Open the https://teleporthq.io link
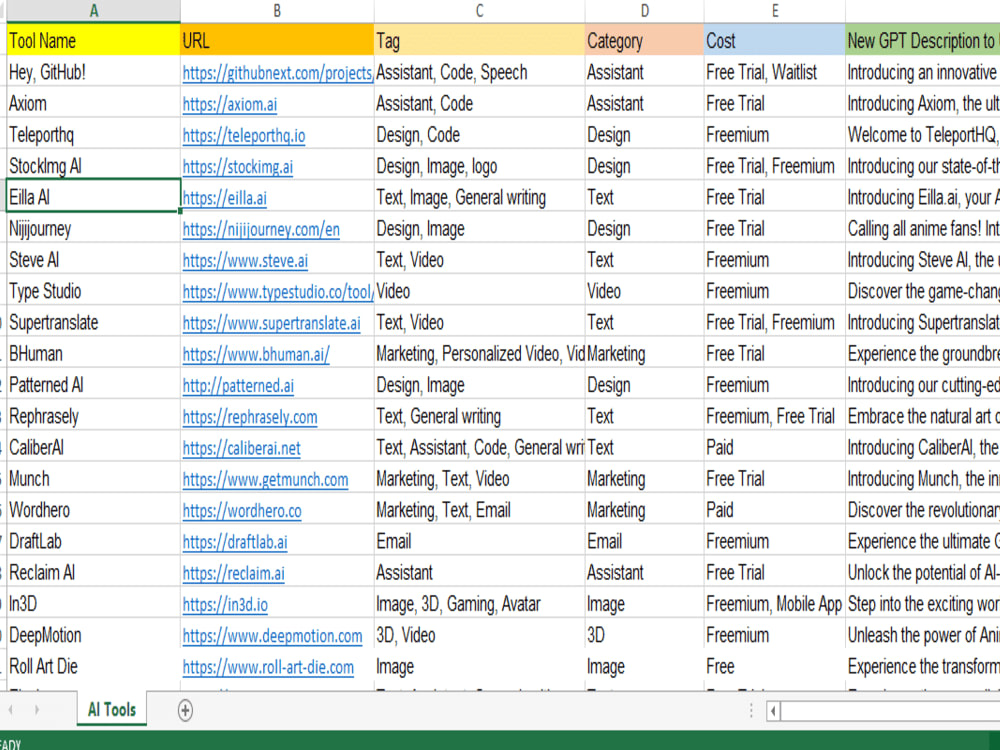Image resolution: width=1000 pixels, height=750 pixels. pyautogui.click(x=244, y=135)
